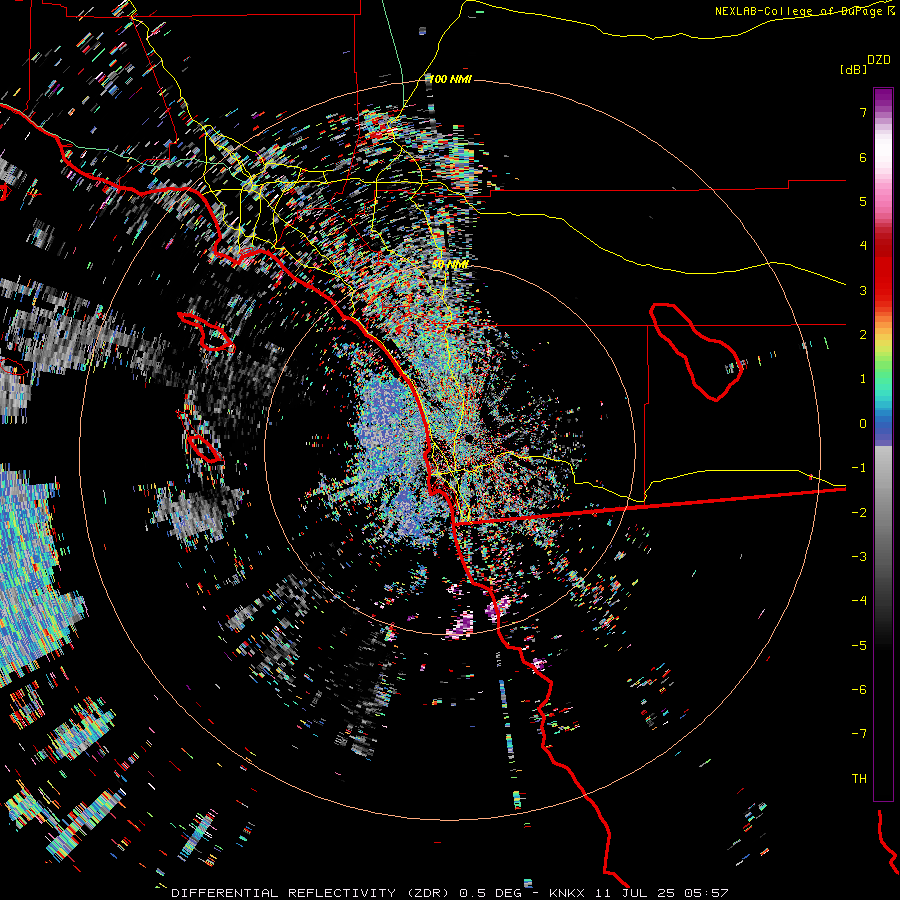Click the "TH" threshold label on scale
Viewport: 900px width, 900px height.
[x=859, y=779]
